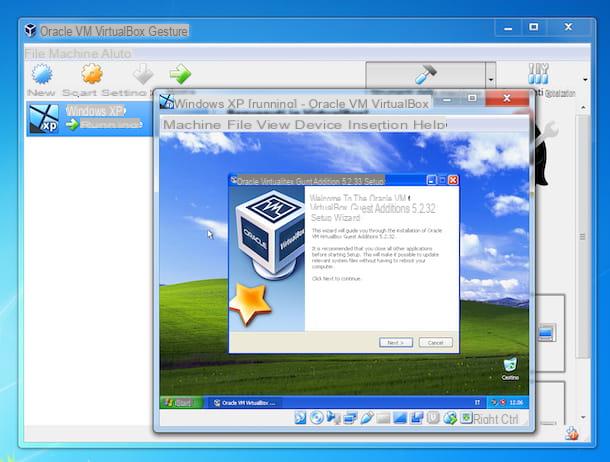Open Device menu in the VM window
The width and height of the screenshot is (610, 462).
pyautogui.click(x=318, y=125)
